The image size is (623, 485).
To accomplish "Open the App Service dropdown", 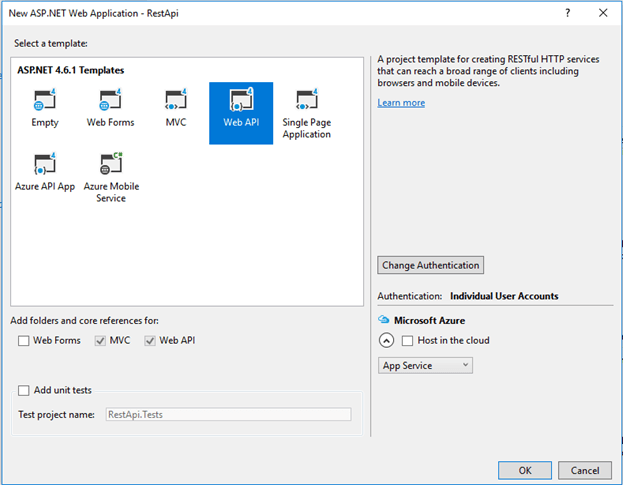I will [x=425, y=366].
